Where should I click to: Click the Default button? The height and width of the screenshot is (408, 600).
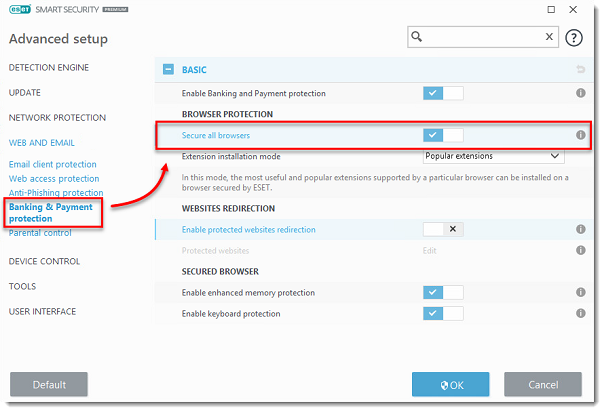point(49,384)
